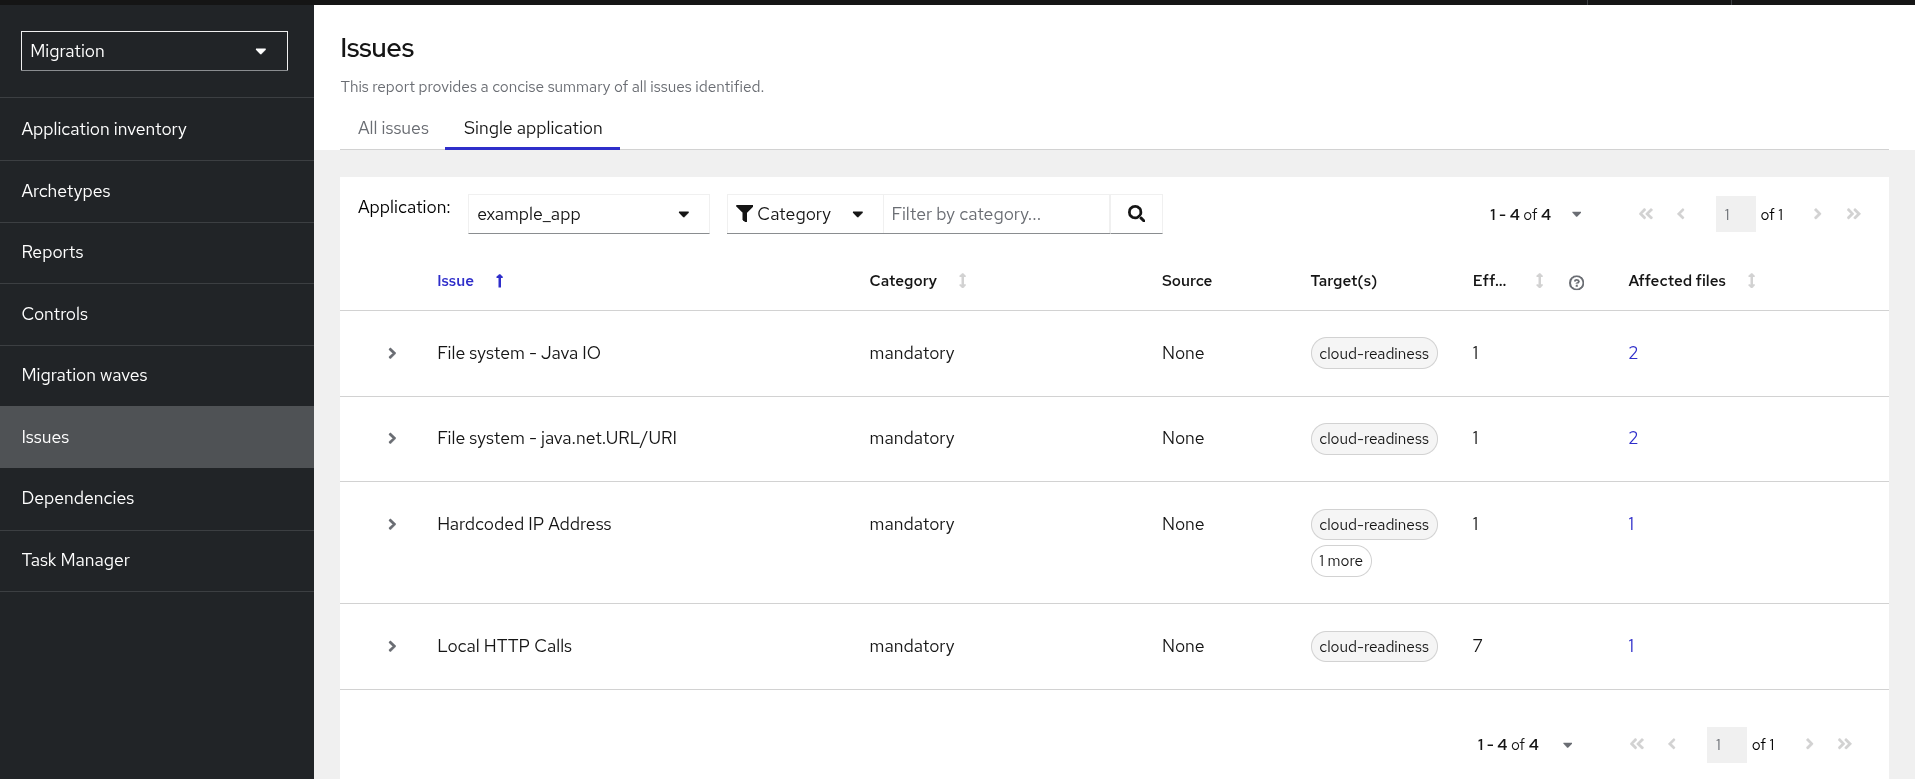Screen dimensions: 1915x779
Task: Sort by Effort column icon
Action: (1539, 281)
